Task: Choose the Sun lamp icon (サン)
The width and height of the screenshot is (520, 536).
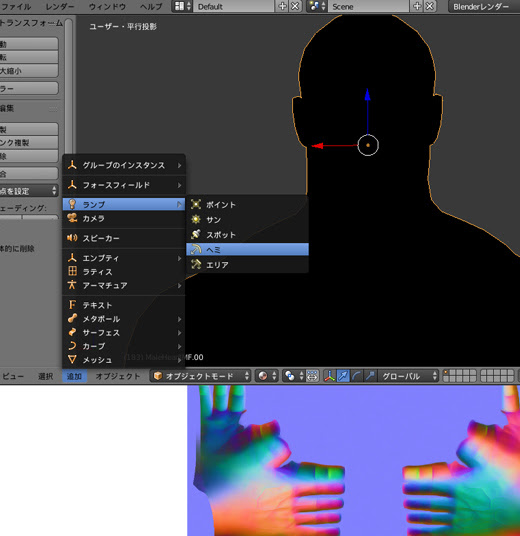Action: pos(196,219)
